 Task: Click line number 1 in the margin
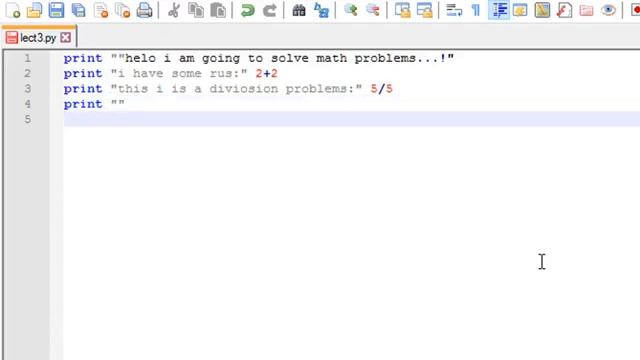27,58
